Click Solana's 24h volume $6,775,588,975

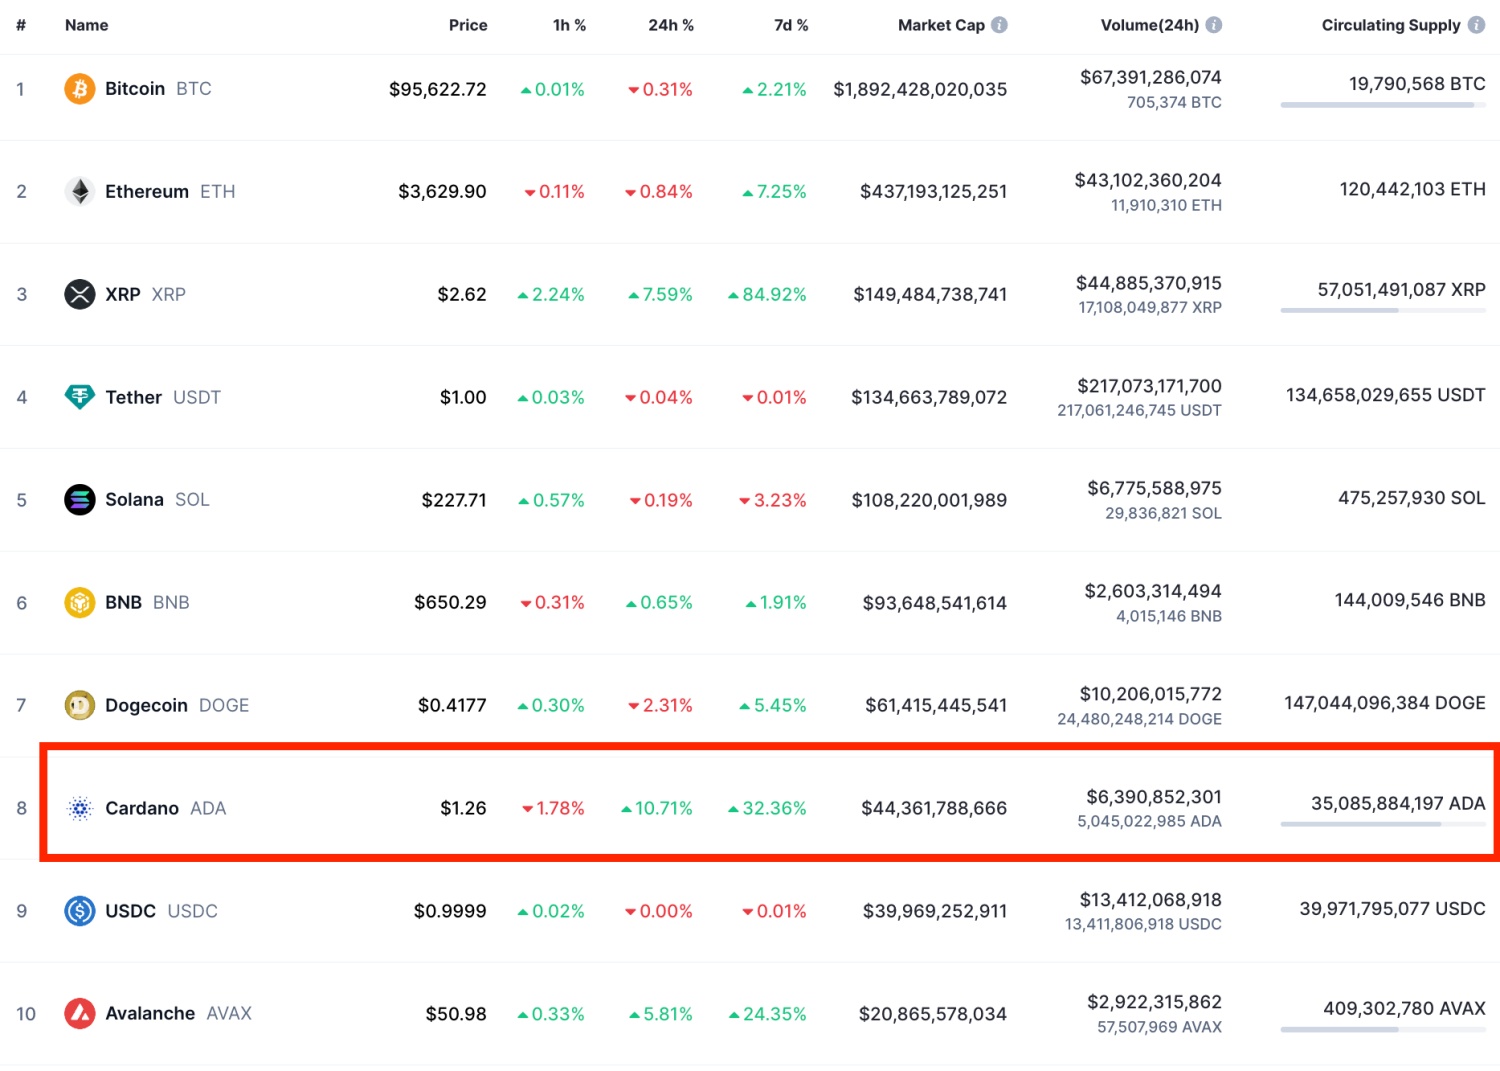click(x=1155, y=488)
